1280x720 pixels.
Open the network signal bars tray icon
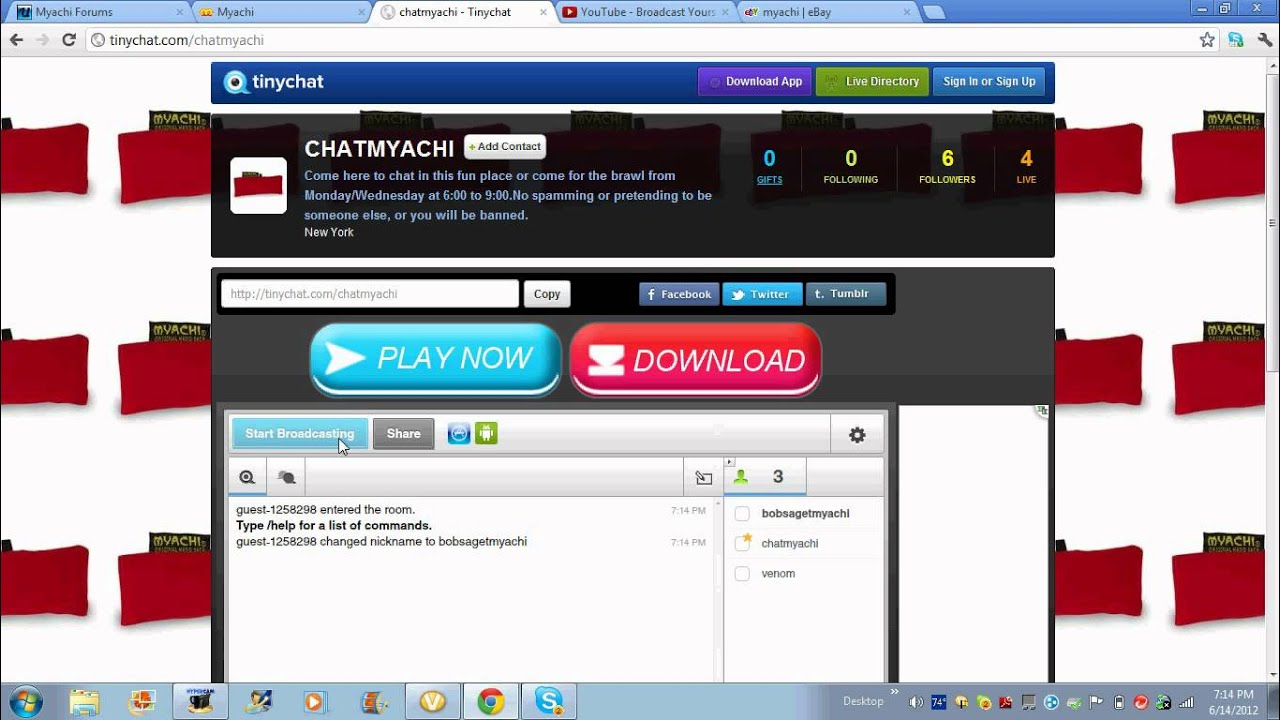(x=1187, y=702)
